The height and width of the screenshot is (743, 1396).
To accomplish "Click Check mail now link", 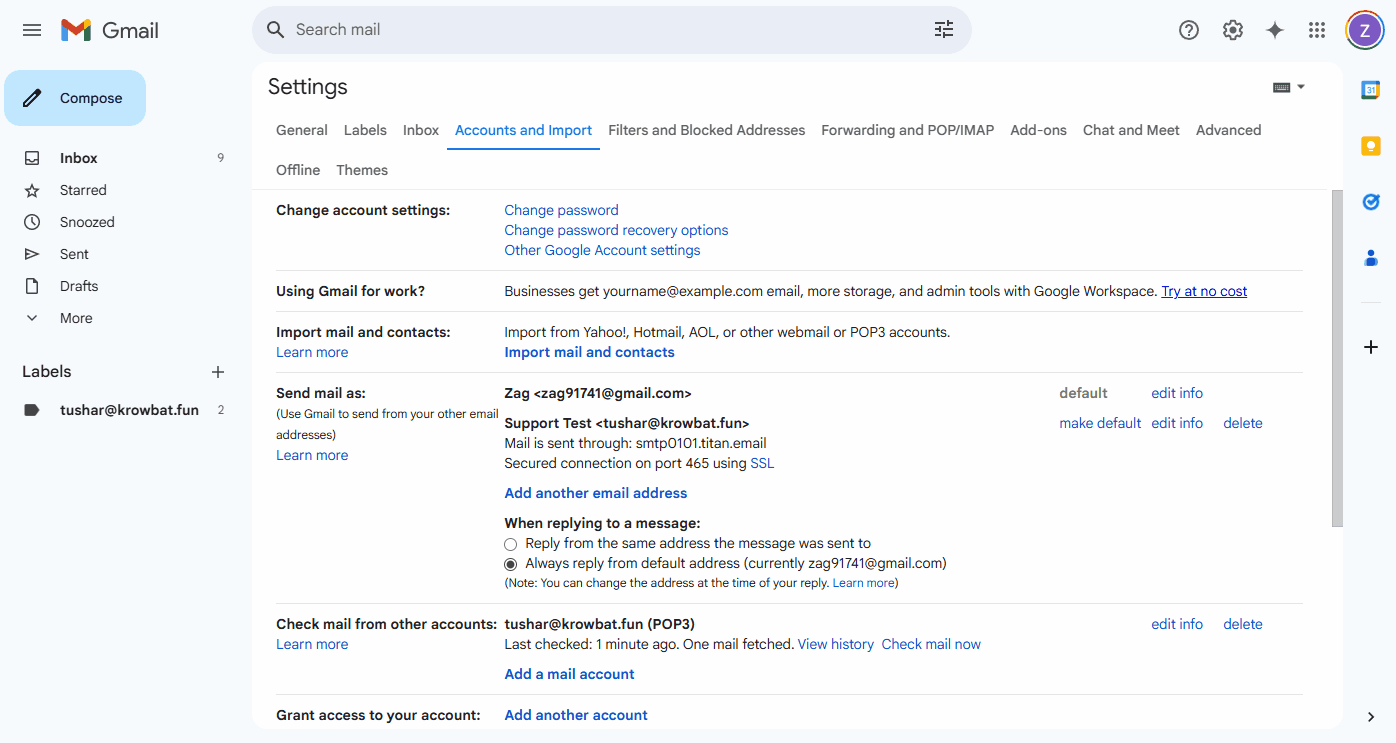I will click(x=931, y=644).
